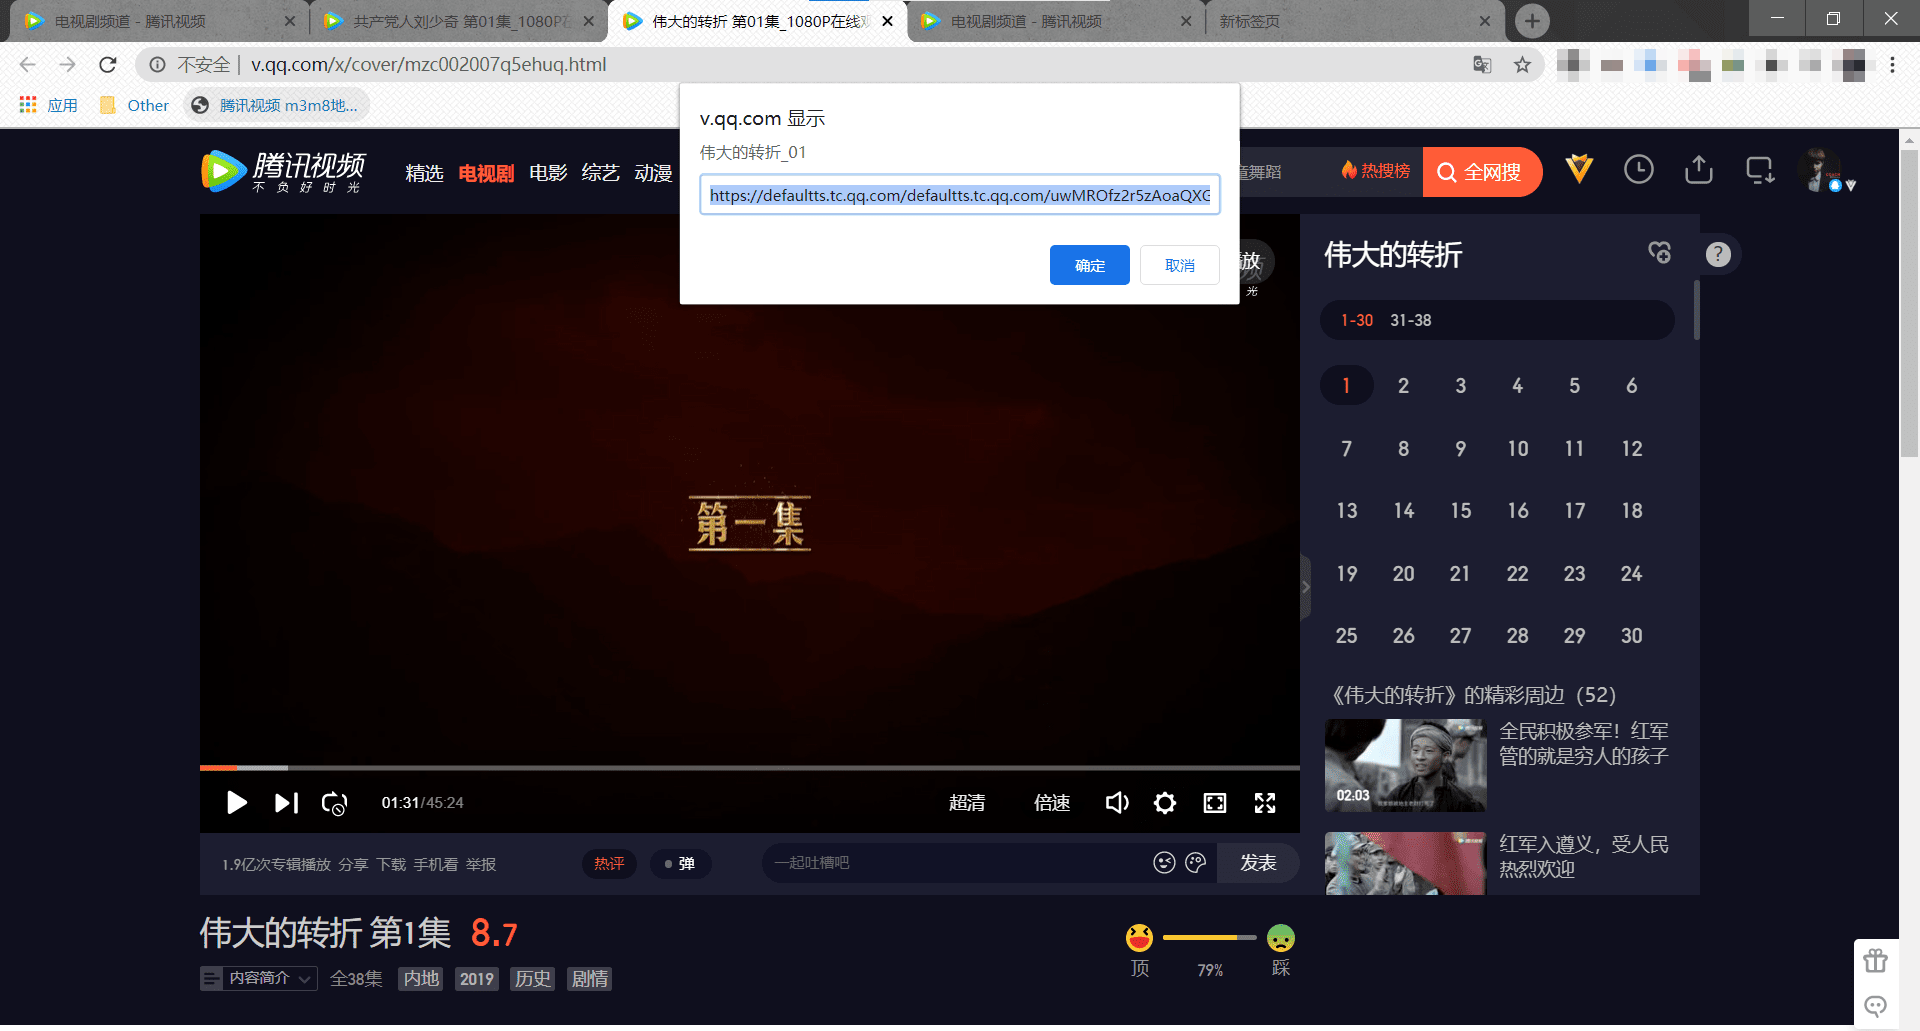Mute the player volume icon
The height and width of the screenshot is (1031, 1920).
[x=1117, y=803]
